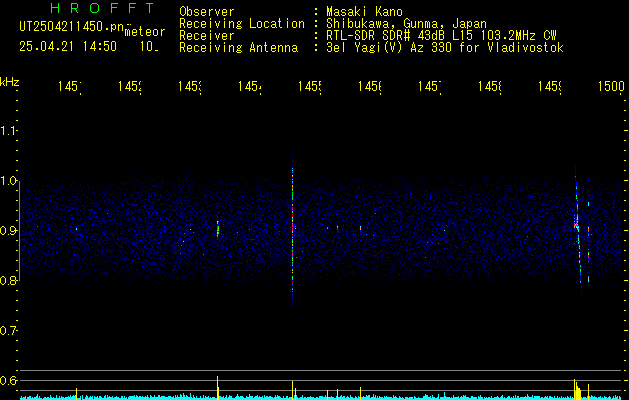Click the slanted meteor echo after 1459
629x400 pixels.
coord(578,231)
